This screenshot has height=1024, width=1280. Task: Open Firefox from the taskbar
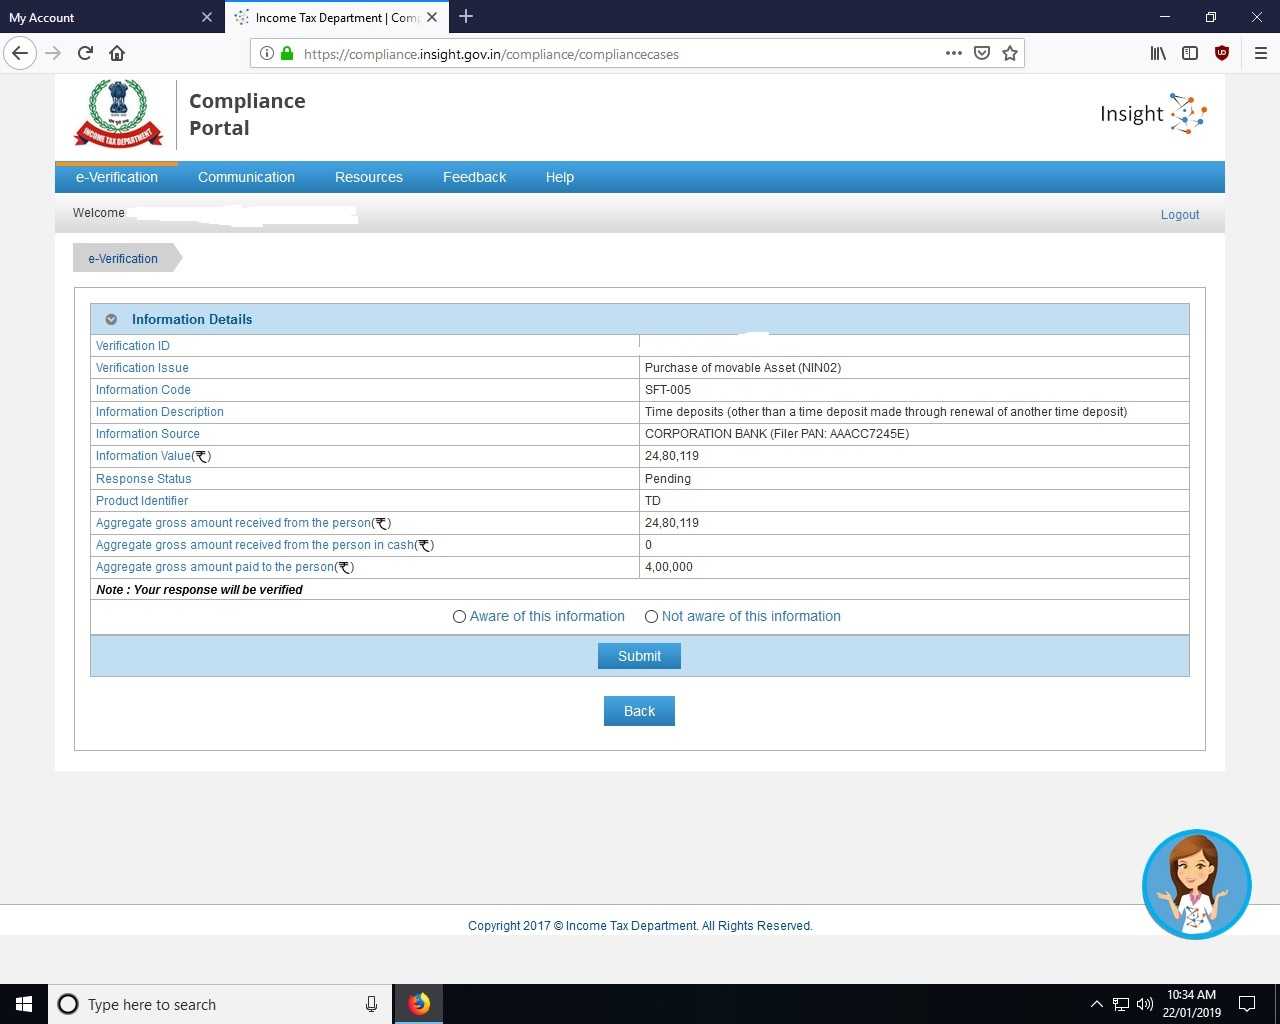click(x=419, y=1004)
